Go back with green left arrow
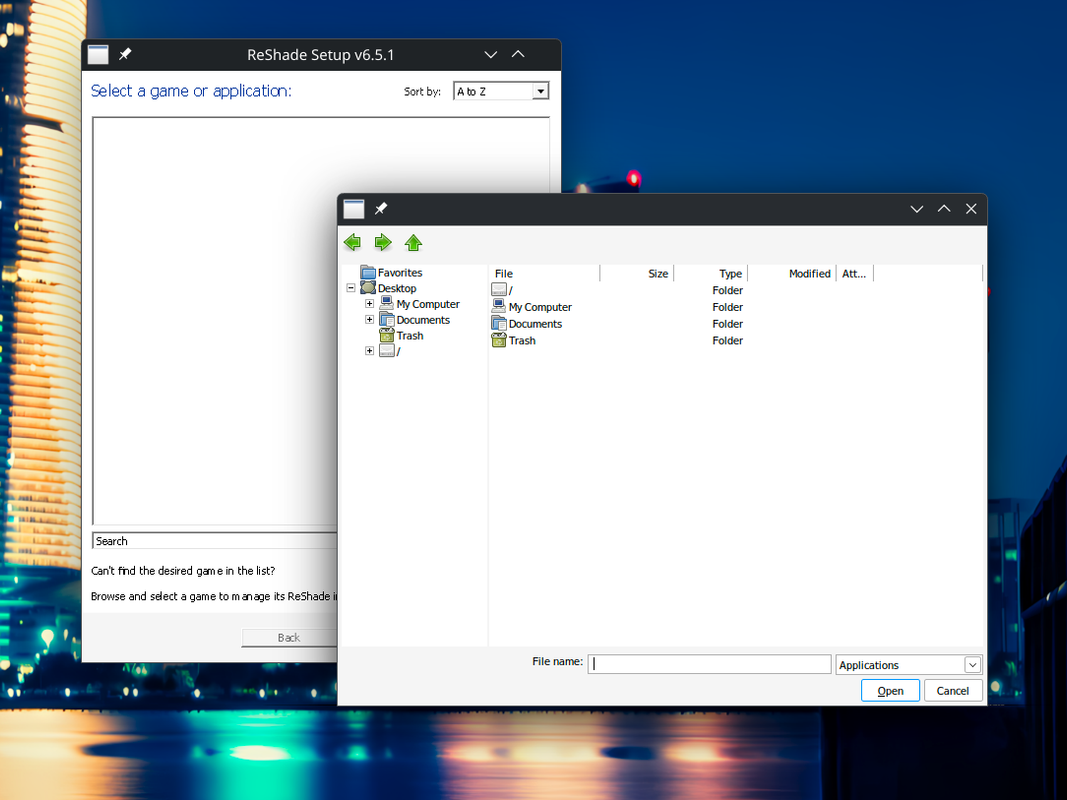Screen dimensions: 1067x800 pos(352,242)
